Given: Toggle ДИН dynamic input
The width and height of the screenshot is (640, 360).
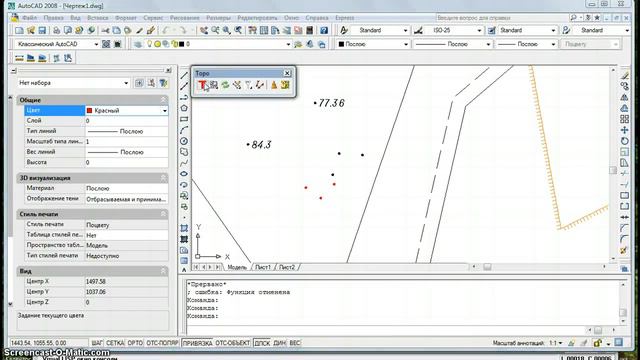Looking at the screenshot, I should pyautogui.click(x=279, y=343).
